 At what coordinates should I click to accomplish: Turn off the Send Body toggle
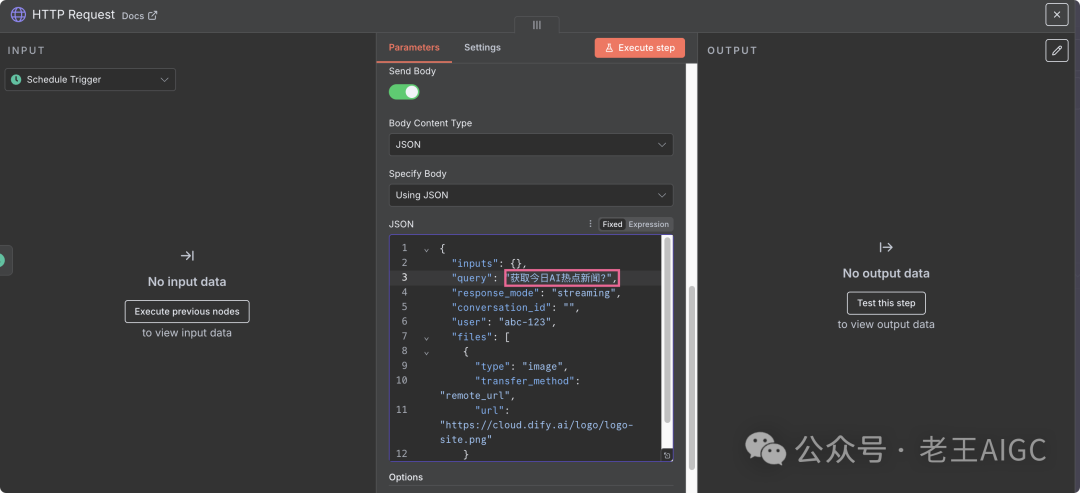point(404,92)
